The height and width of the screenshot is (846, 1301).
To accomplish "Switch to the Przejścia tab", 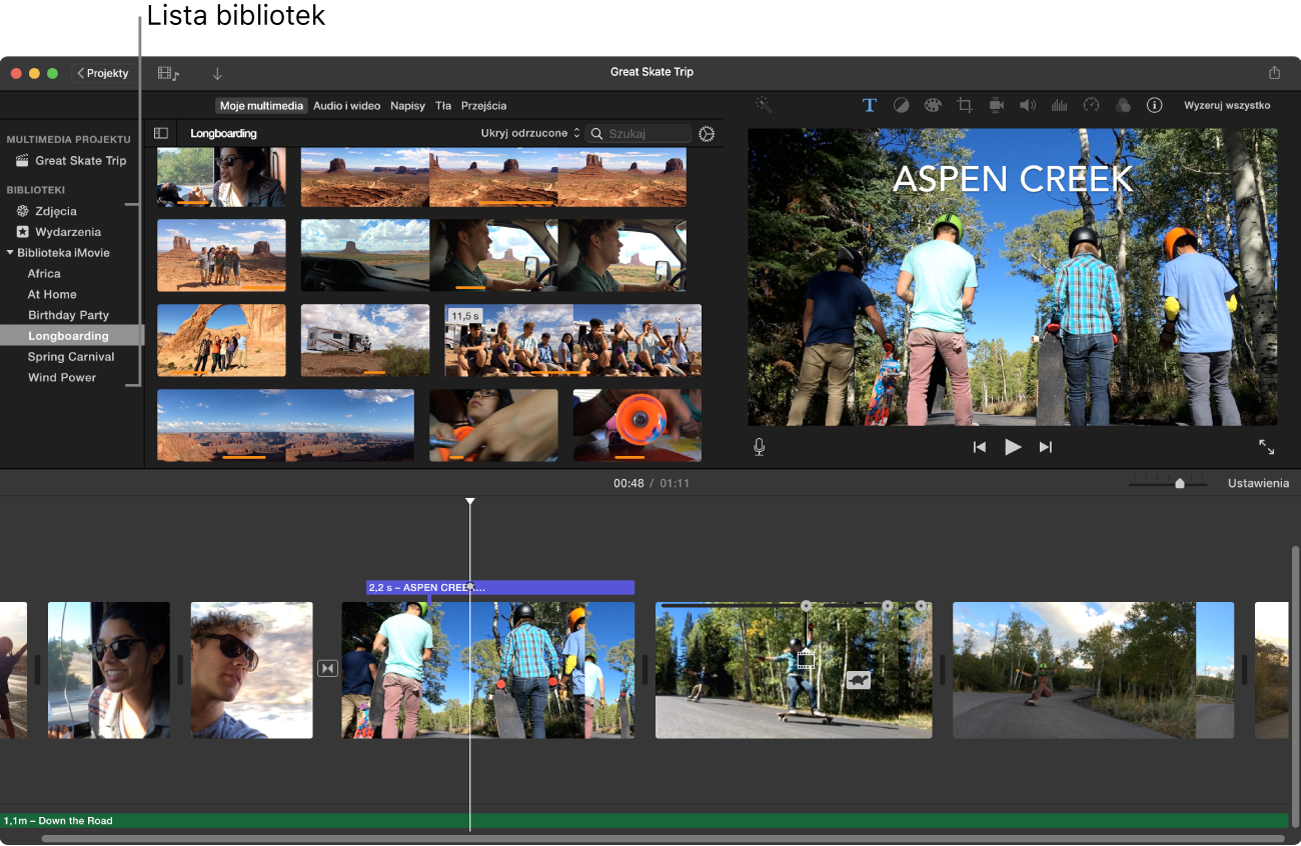I will 483,105.
